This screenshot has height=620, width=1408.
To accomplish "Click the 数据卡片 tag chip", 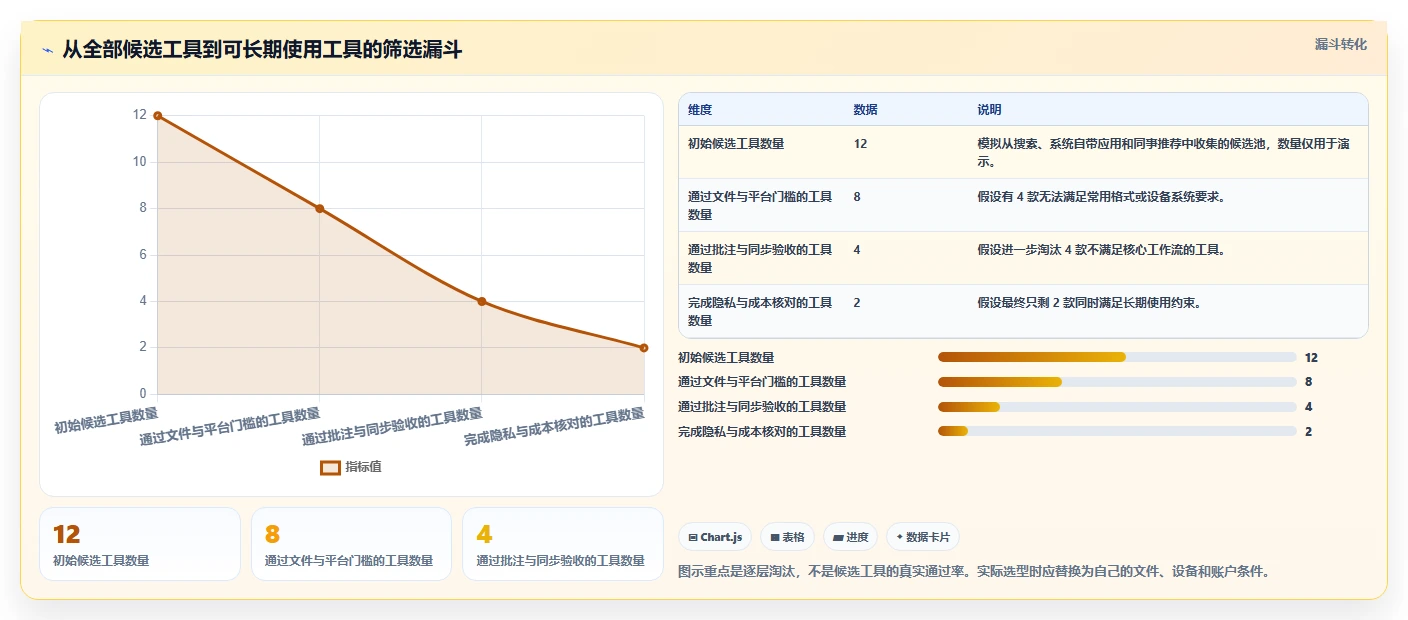I will [x=922, y=537].
